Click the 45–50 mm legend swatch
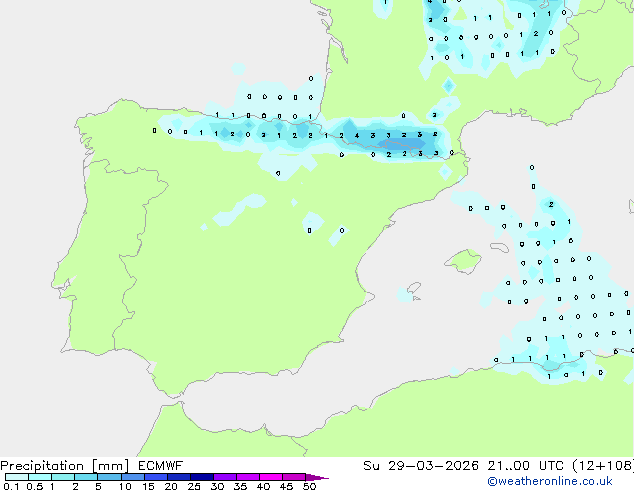This screenshot has height=490, width=634. 294,477
